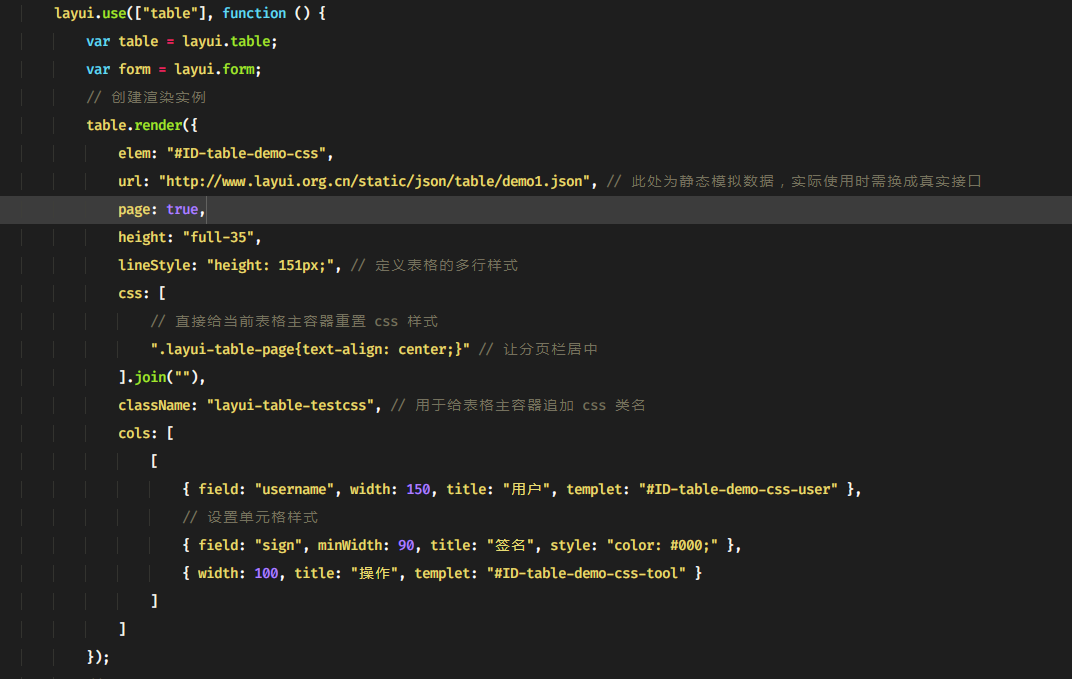Click the "layui-table-testcss" className string

(291, 405)
